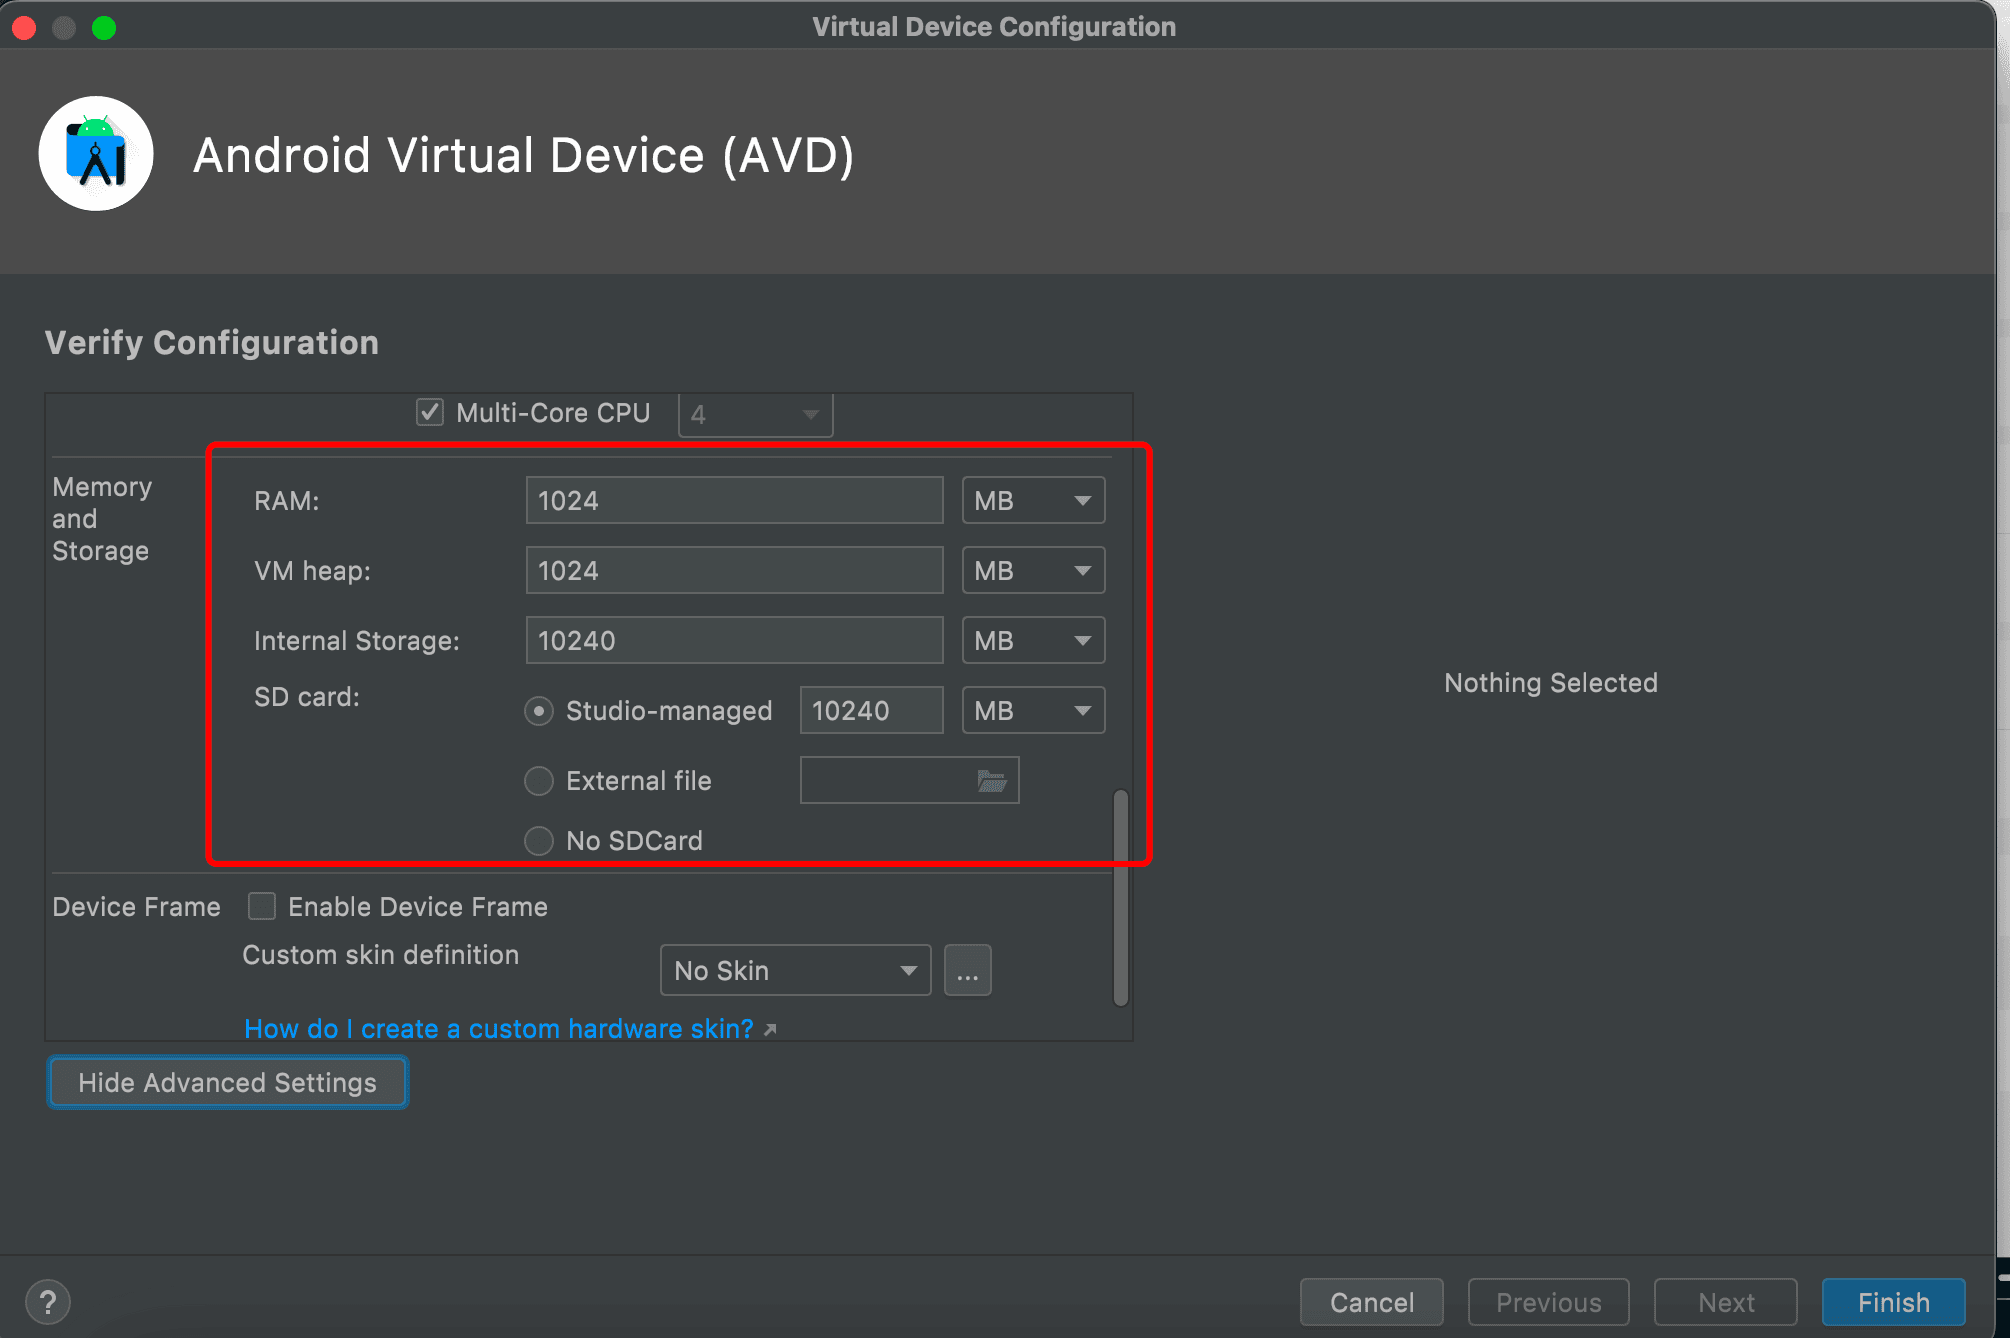2010x1338 pixels.
Task: Click the VM heap value field
Action: coord(734,570)
